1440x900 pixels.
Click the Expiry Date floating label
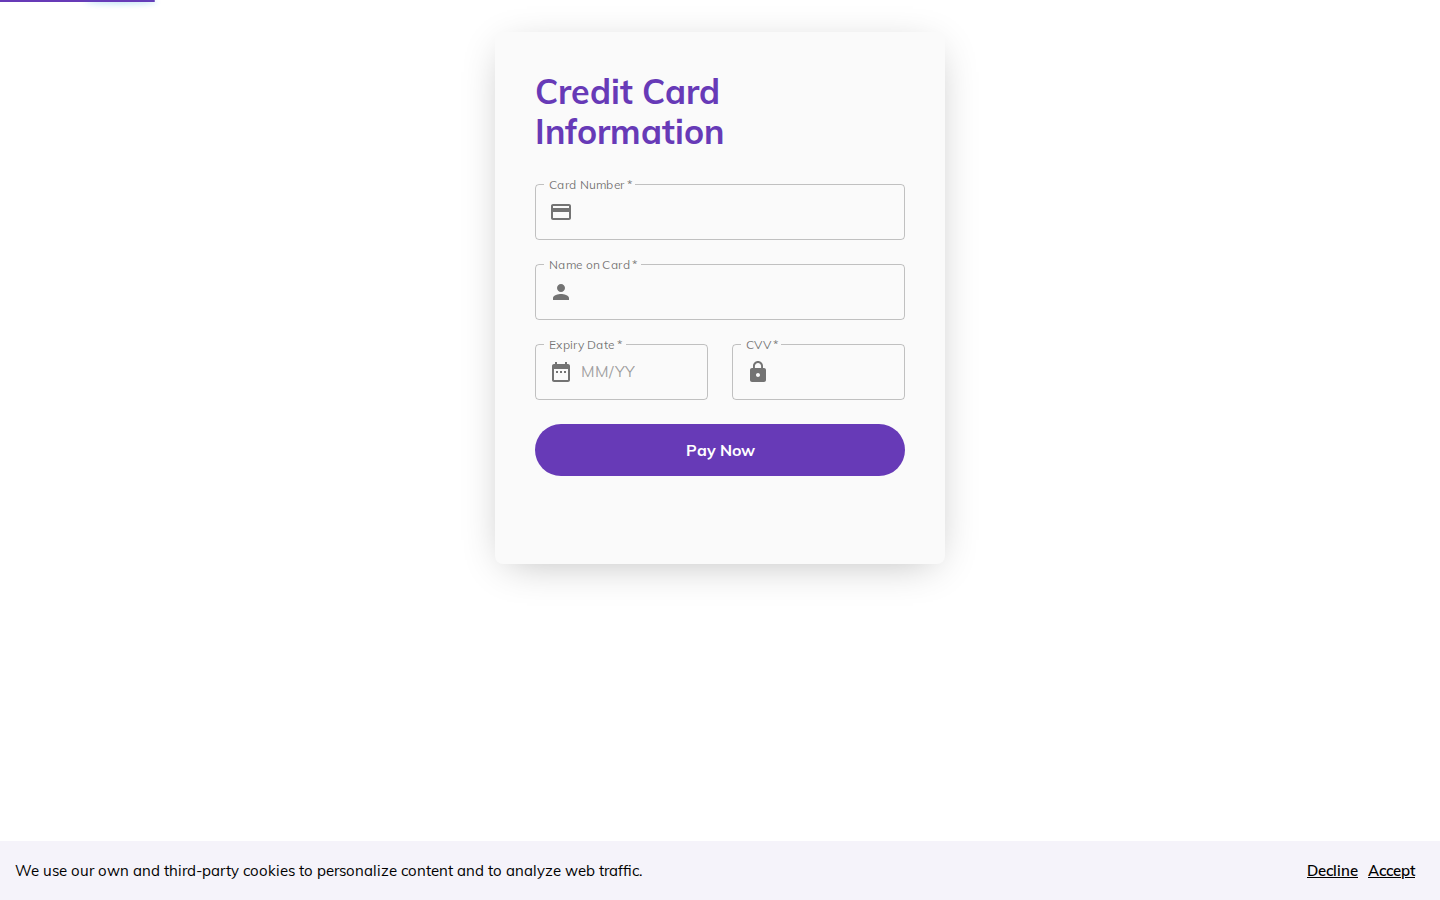[585, 345]
